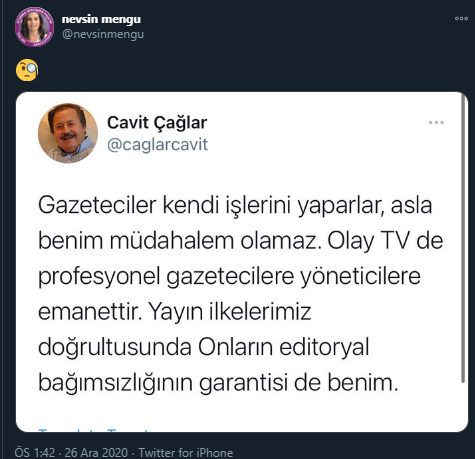
Task: Click the line starting 'Gazeteciler kendi işlerini'
Action: [235, 205]
